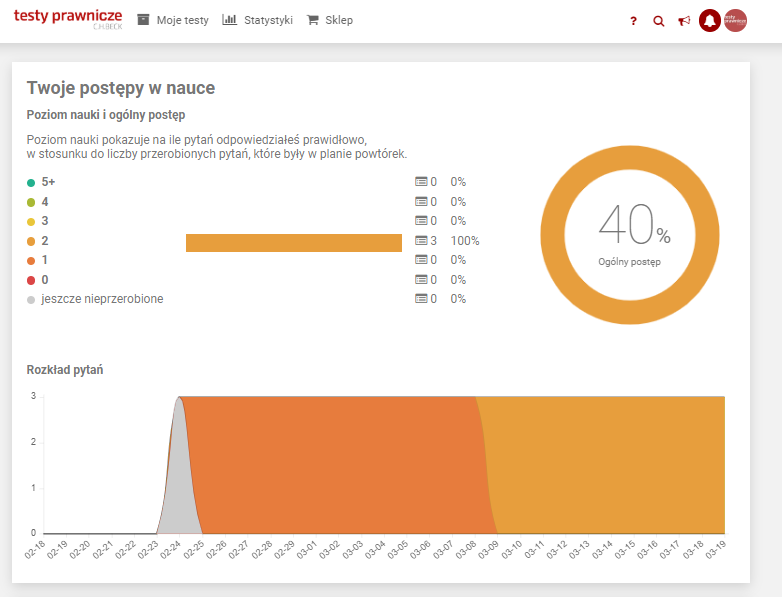Click the question list icon for level 3
782x597 pixels.
pos(421,220)
